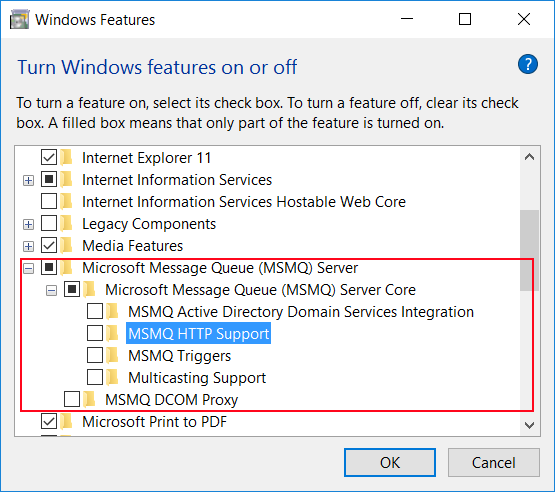Click the blue help question mark icon
This screenshot has height=492, width=555.
pos(527,64)
